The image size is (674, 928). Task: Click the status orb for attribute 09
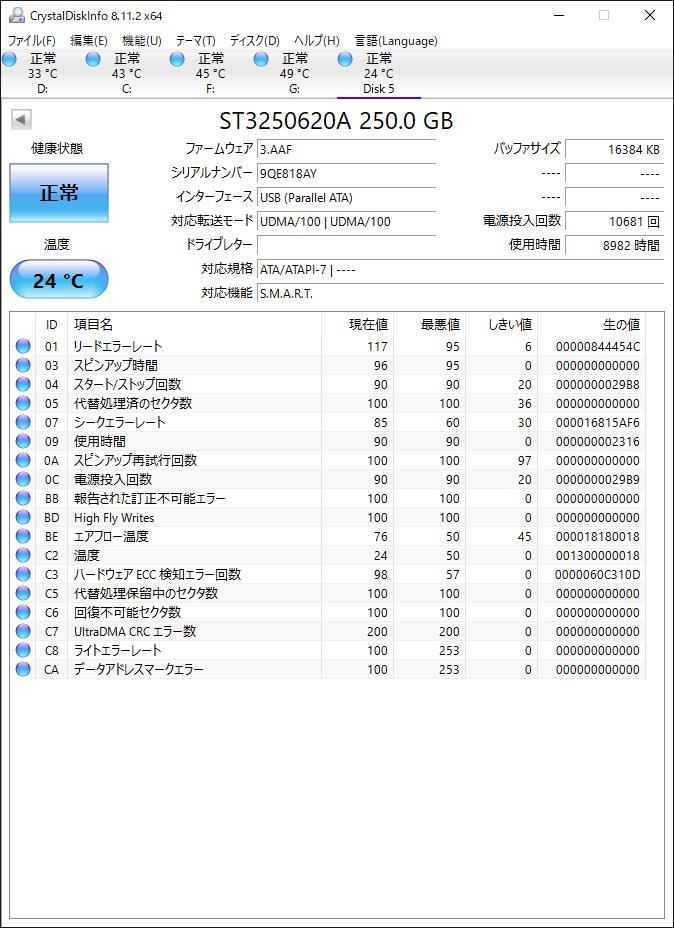(x=23, y=441)
